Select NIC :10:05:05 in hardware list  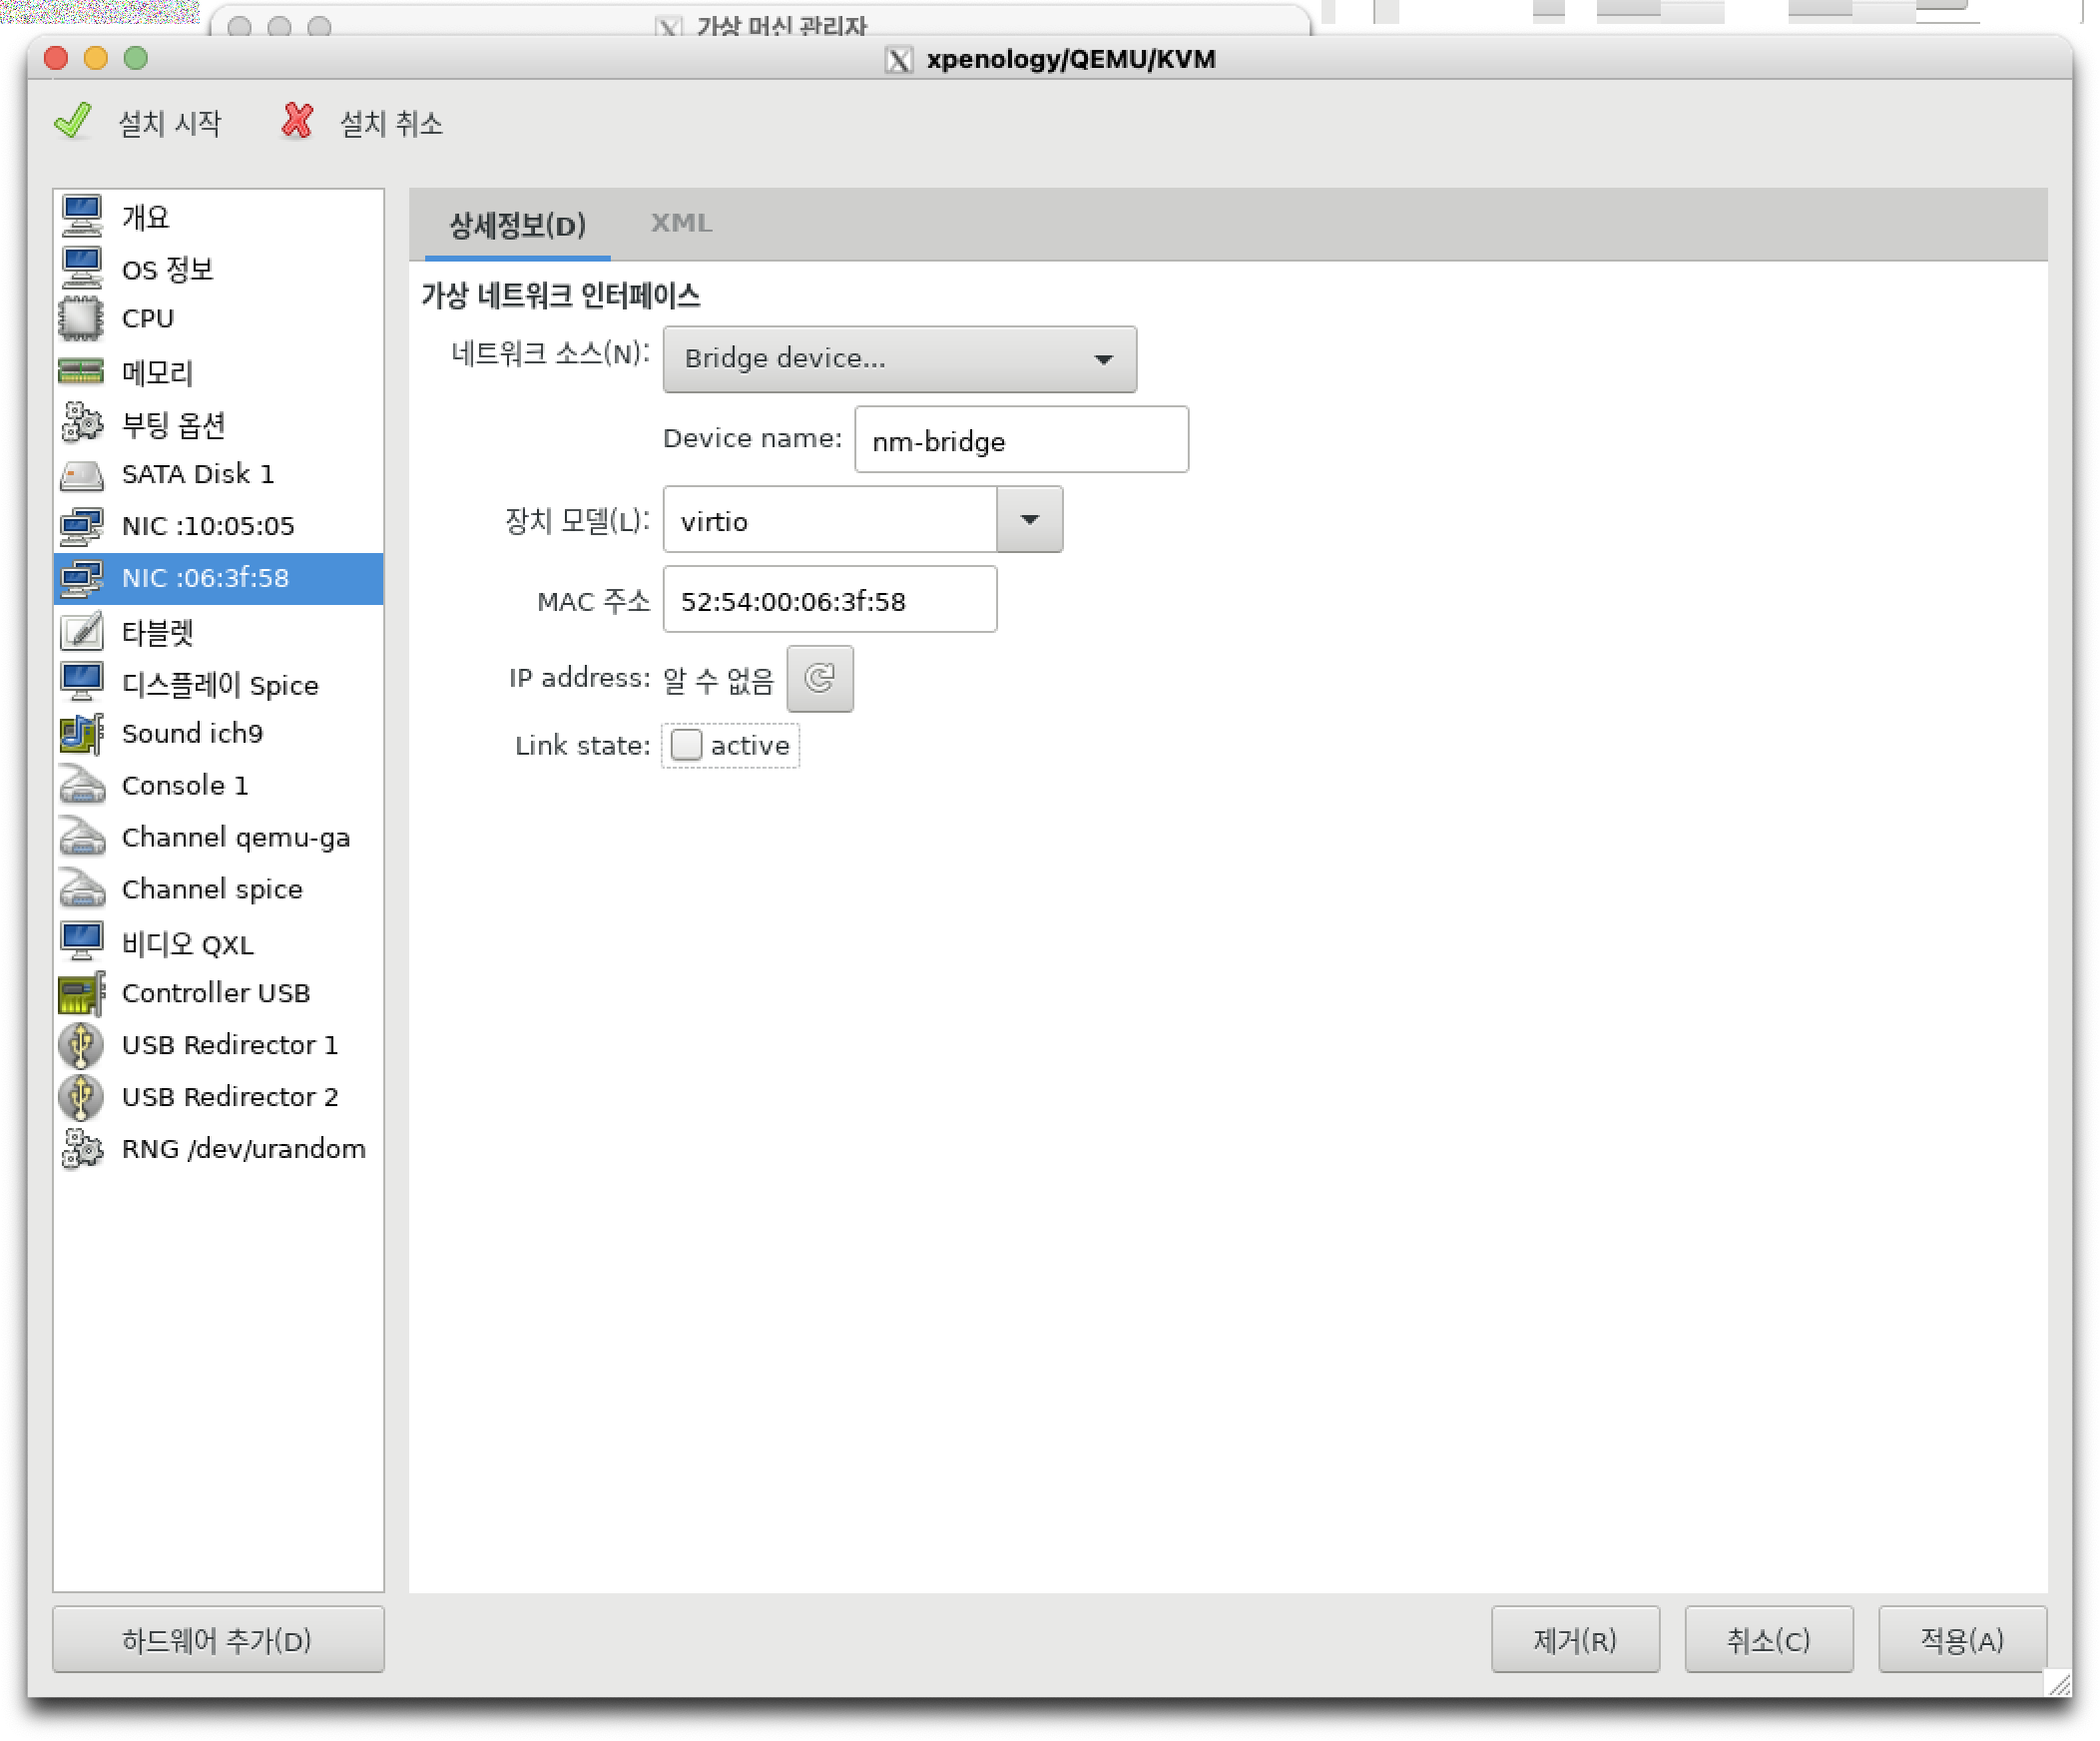coord(208,526)
